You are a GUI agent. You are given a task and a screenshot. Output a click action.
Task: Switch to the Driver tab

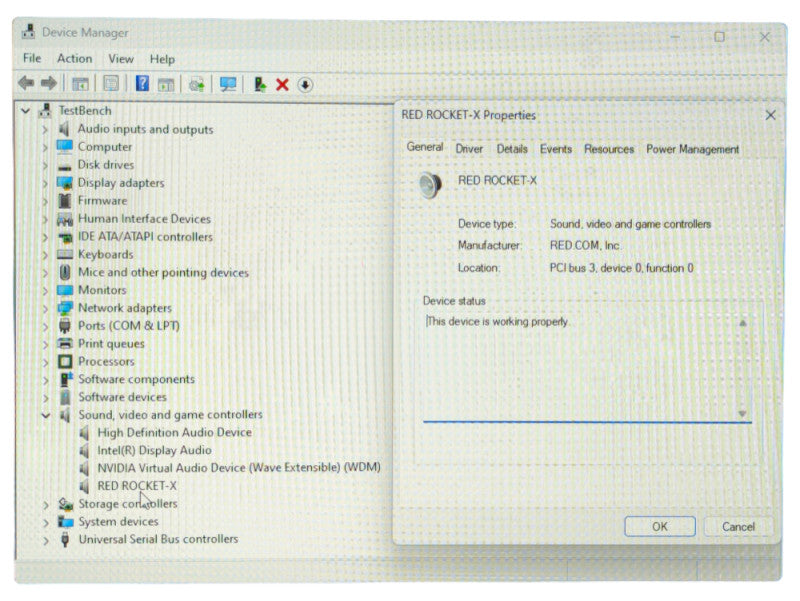(469, 149)
